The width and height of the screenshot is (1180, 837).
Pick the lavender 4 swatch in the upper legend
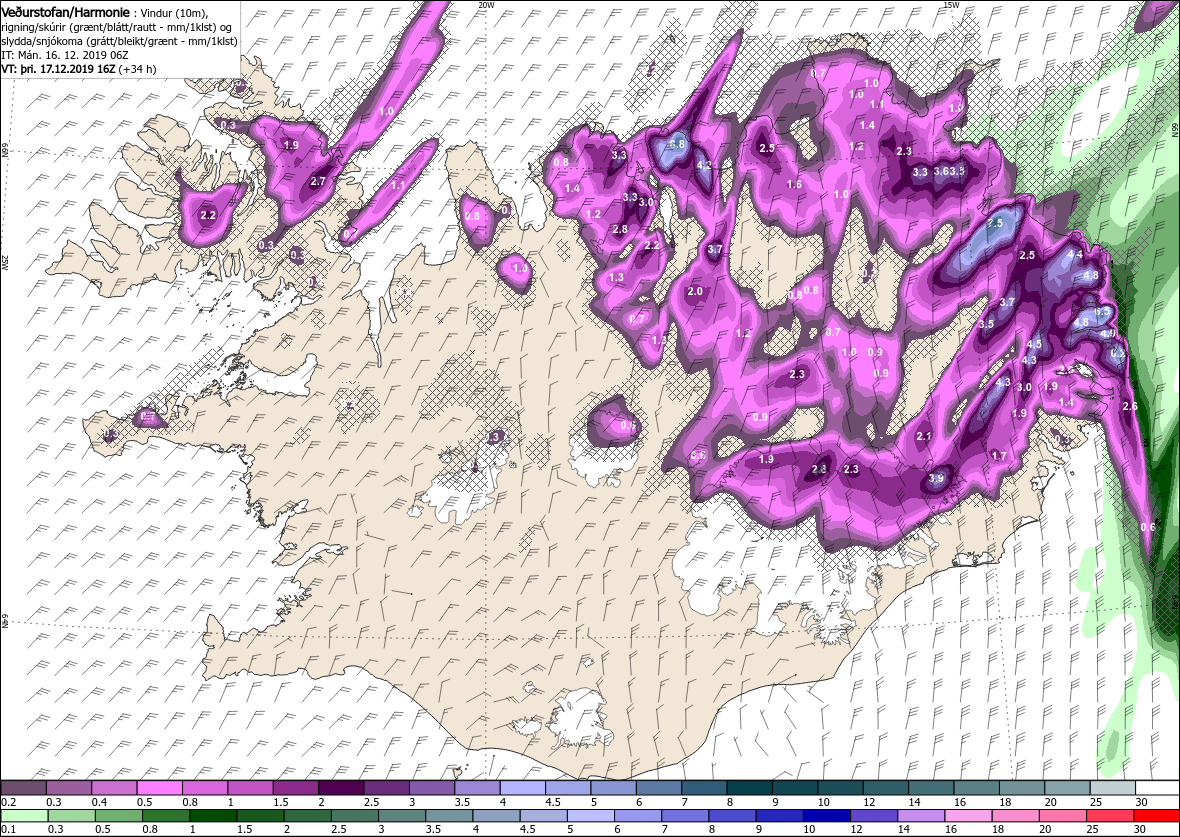(522, 788)
